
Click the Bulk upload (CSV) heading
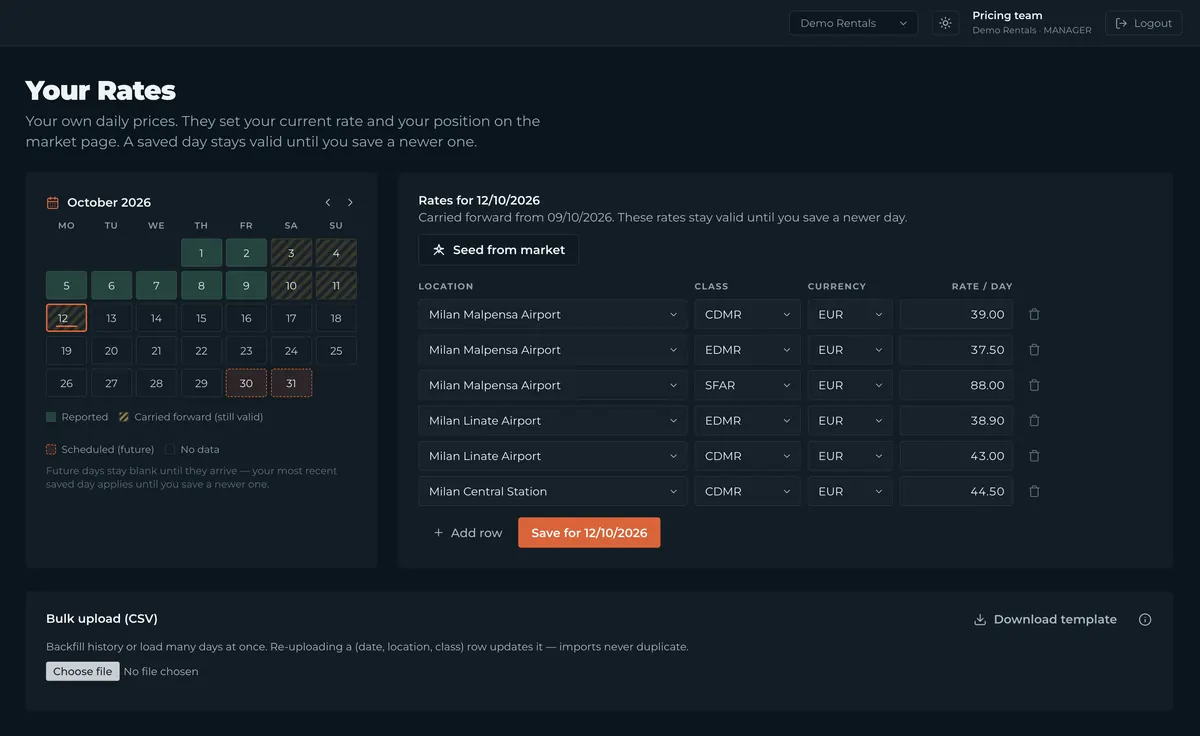click(102, 619)
